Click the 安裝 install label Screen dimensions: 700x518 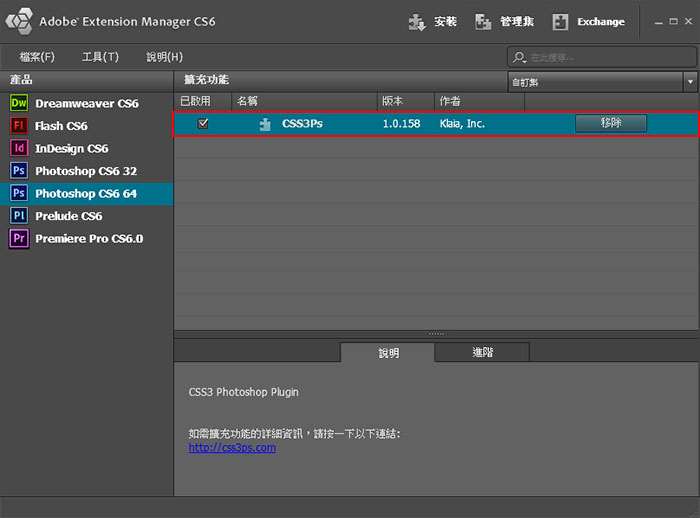tap(445, 22)
